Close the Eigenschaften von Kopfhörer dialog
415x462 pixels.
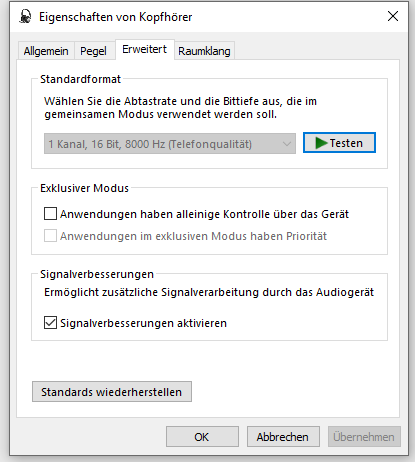point(393,16)
